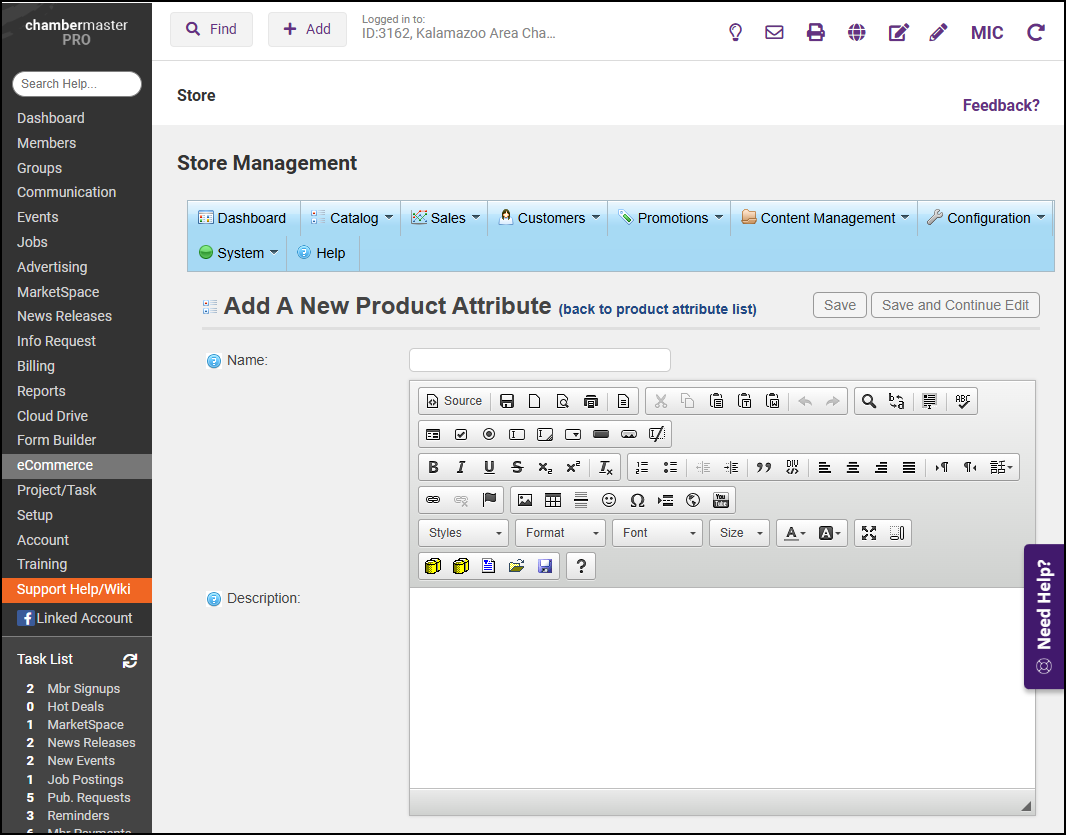
Task: Click the special character omega icon
Action: 637,500
